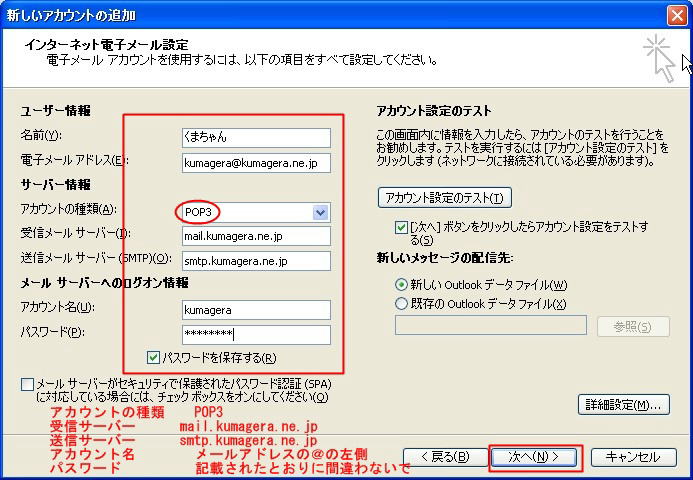Viewport: 693px width, 480px height.
Task: Click the アカウント名 input field
Action: pos(256,310)
